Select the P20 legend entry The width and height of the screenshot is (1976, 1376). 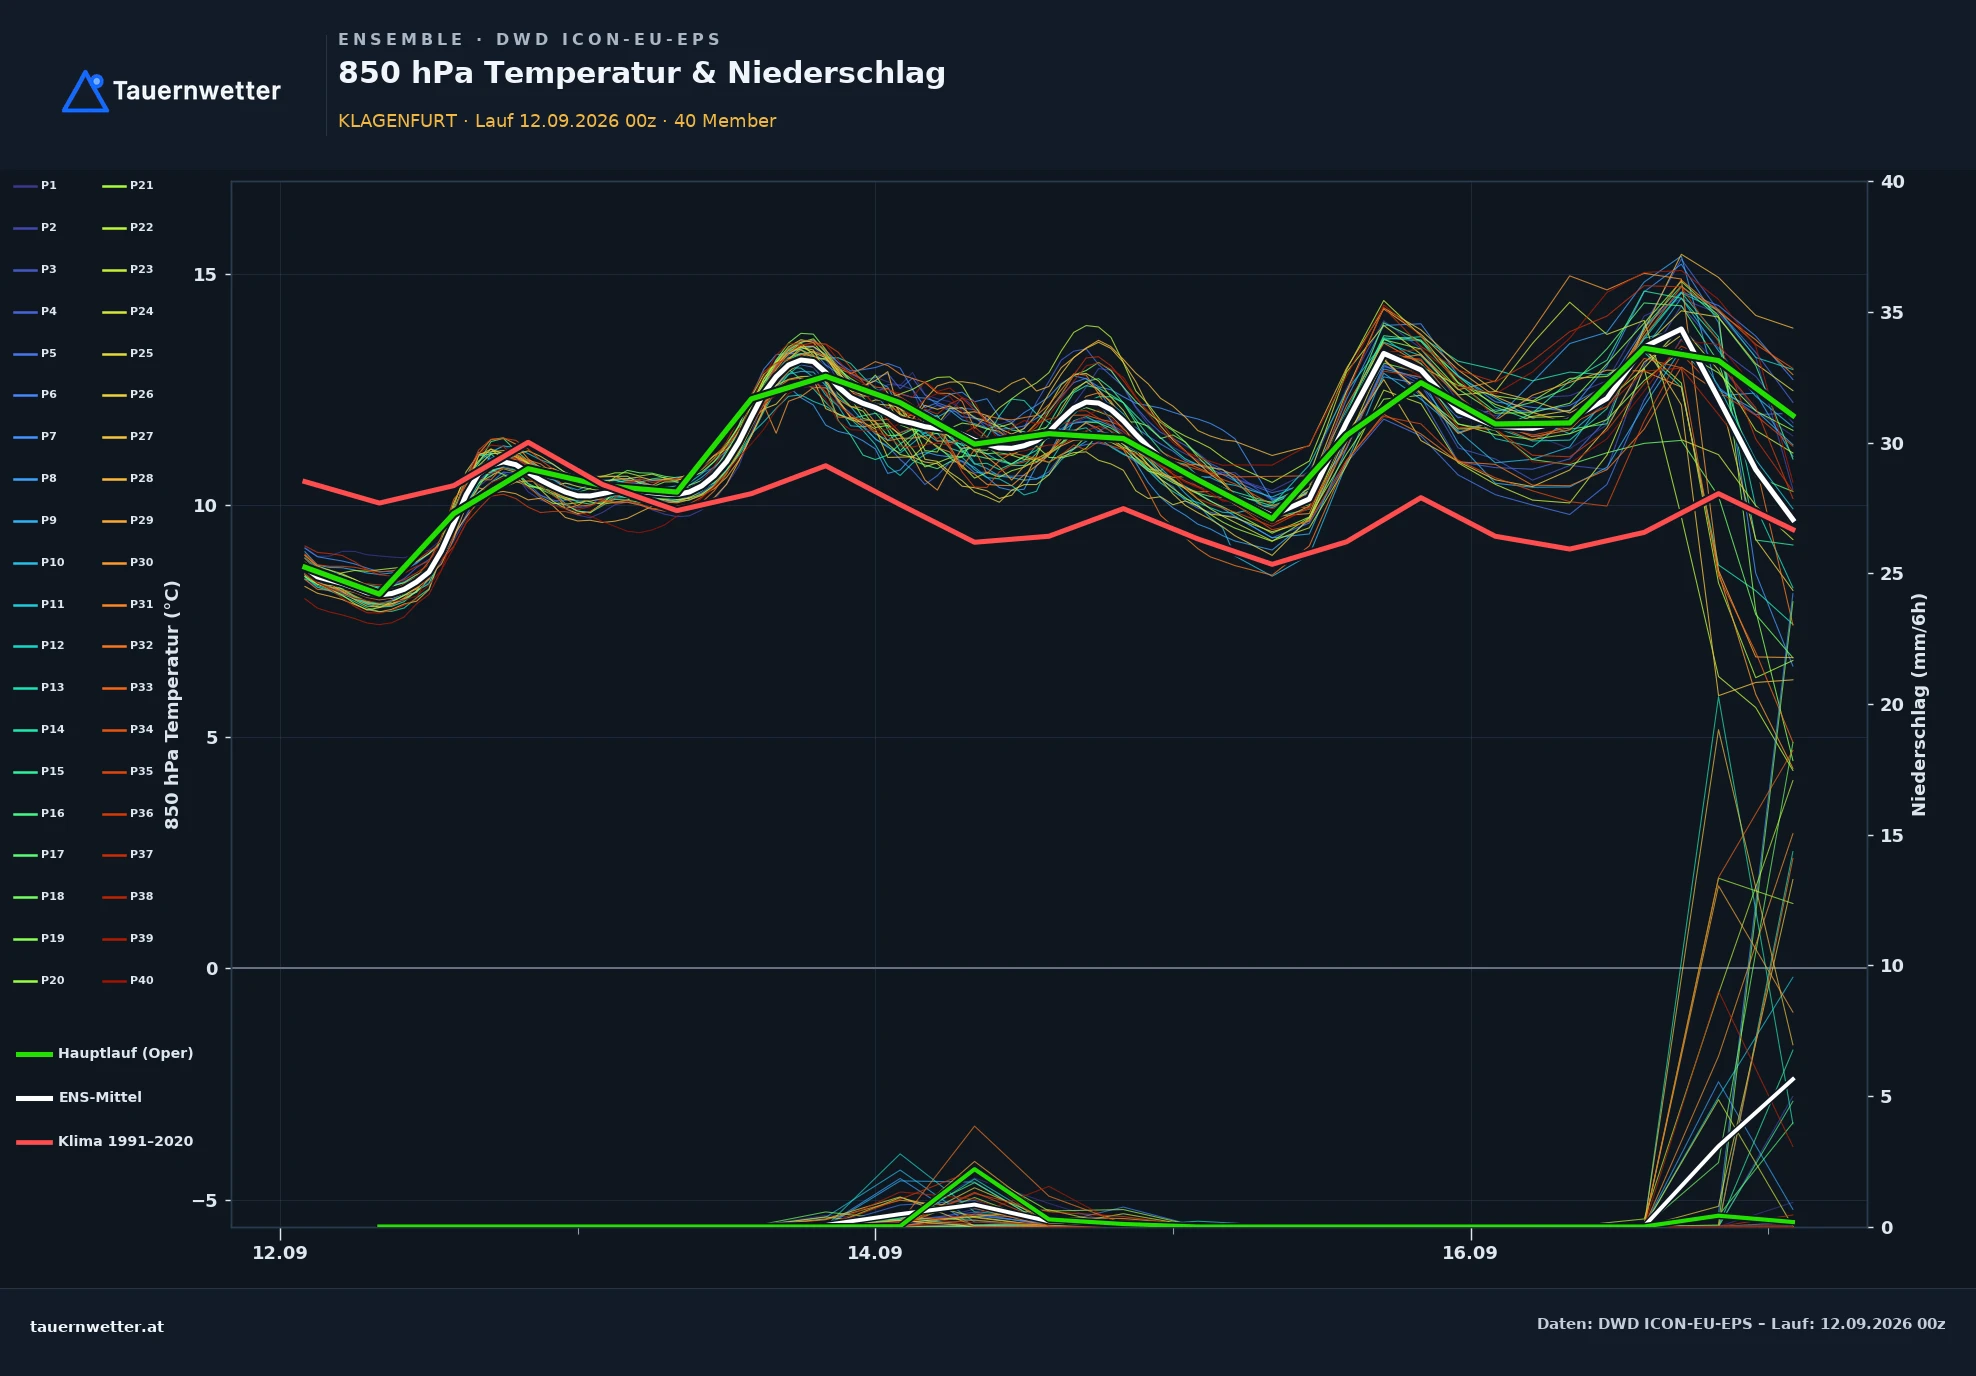click(x=39, y=981)
